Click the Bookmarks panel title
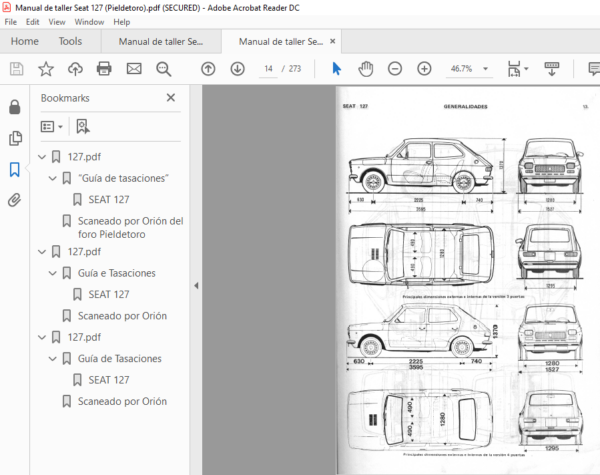This screenshot has width=600, height=475. pos(65,98)
